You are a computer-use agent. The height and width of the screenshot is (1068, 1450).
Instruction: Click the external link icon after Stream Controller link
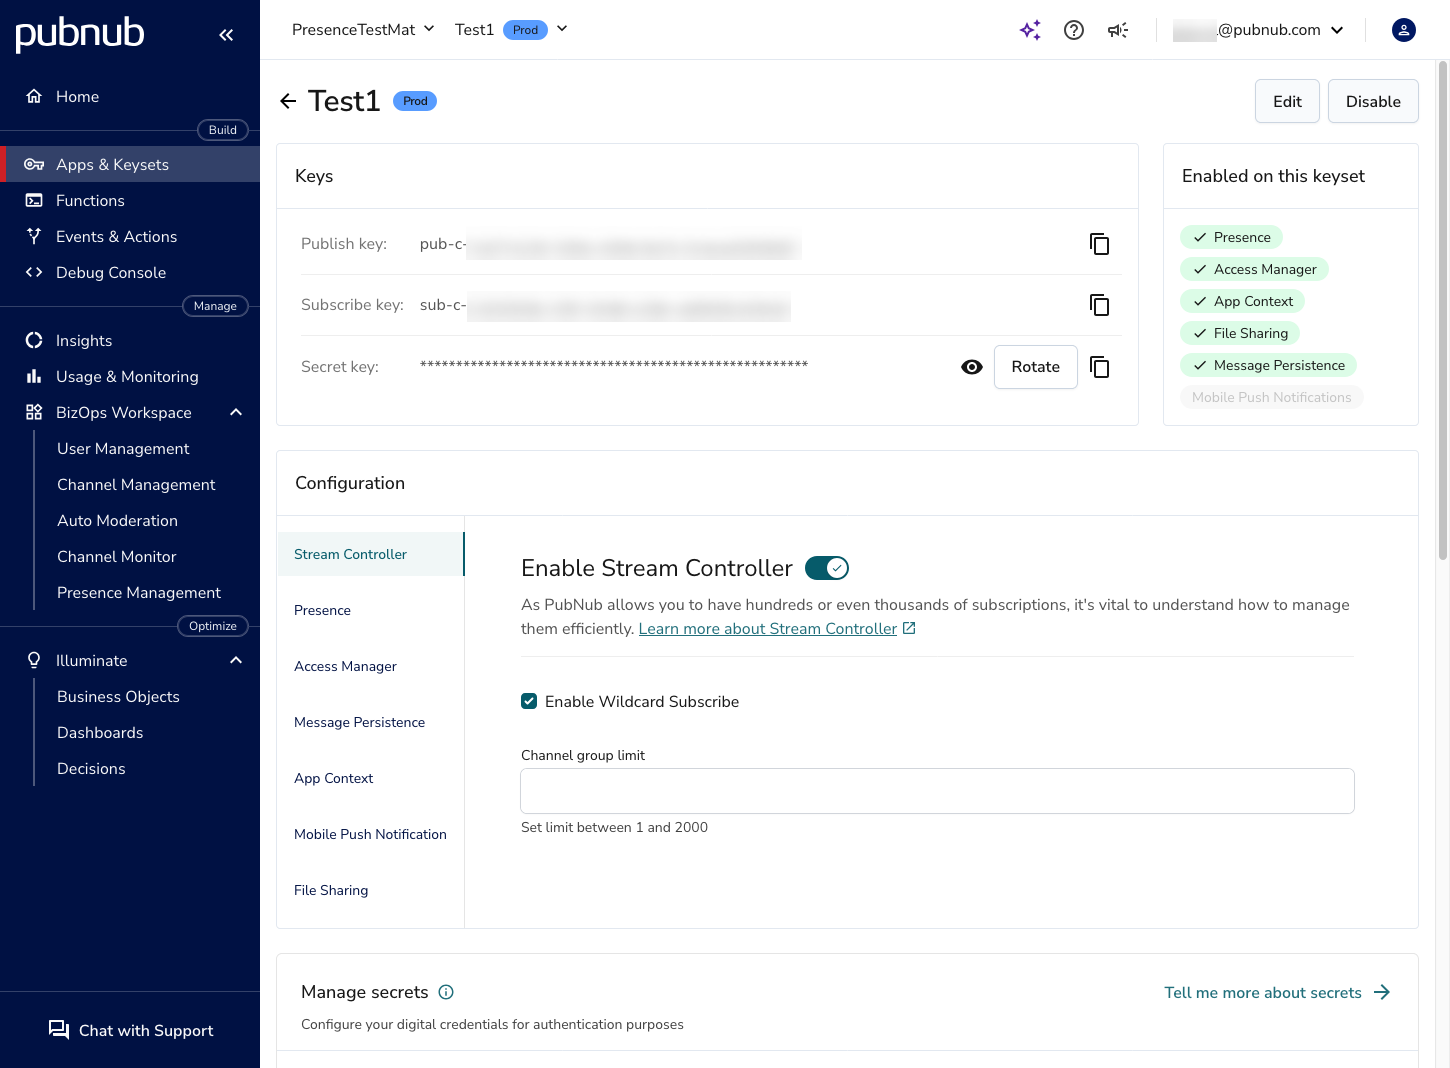(909, 628)
